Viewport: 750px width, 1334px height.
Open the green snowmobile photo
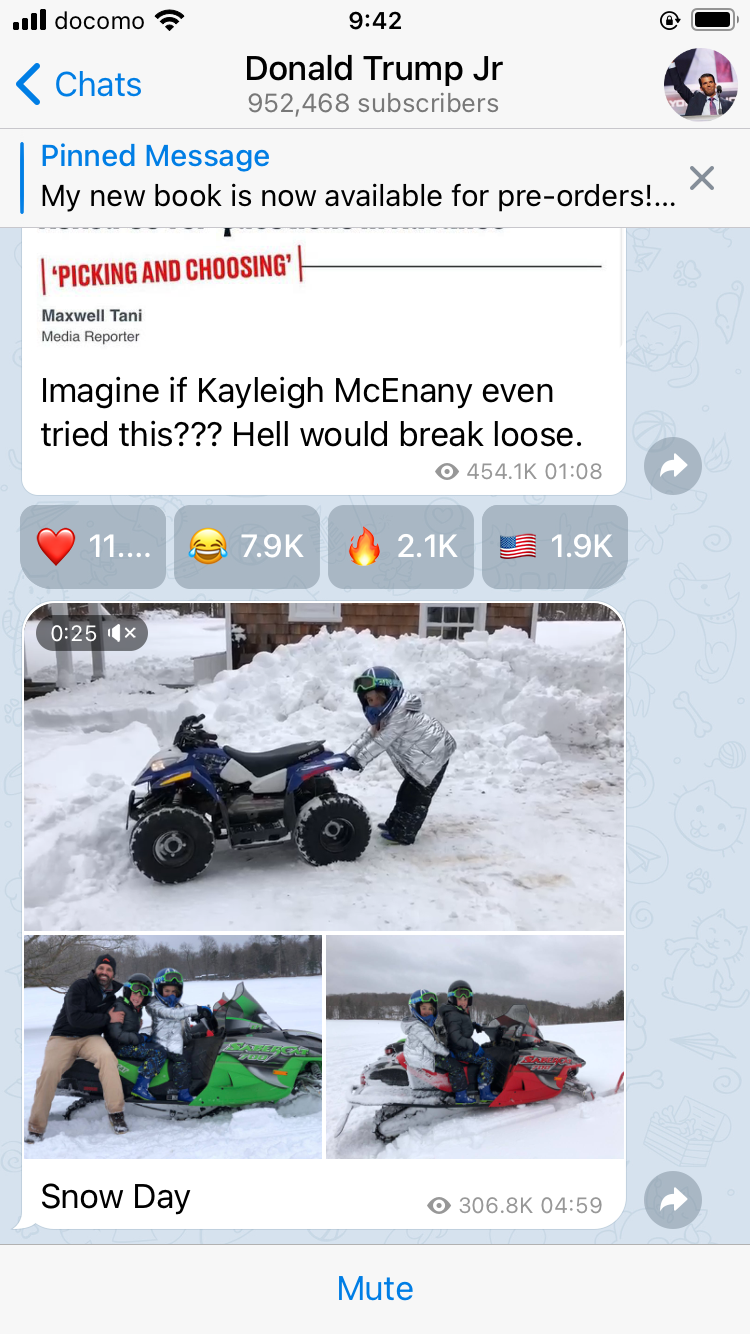[173, 1046]
